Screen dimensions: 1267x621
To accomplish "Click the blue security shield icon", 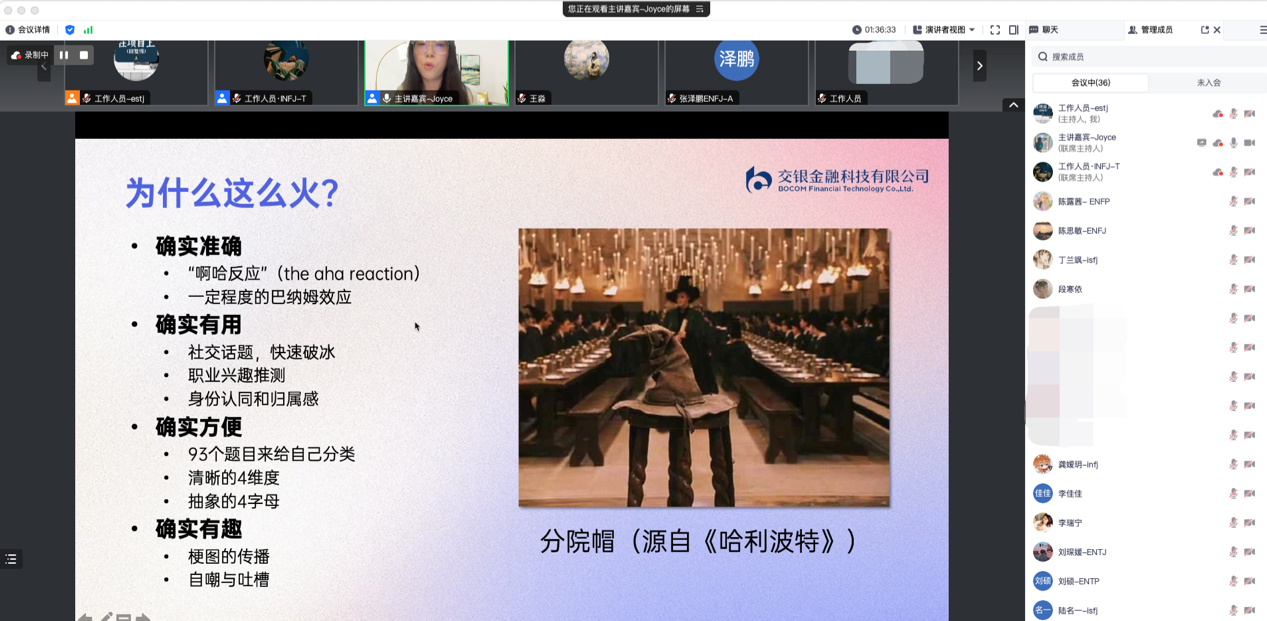I will (70, 30).
